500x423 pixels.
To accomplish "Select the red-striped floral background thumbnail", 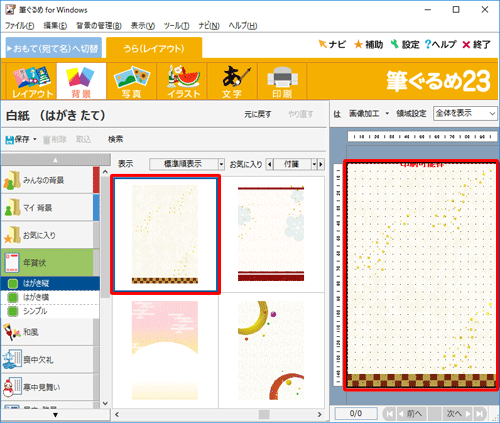I will [271, 234].
